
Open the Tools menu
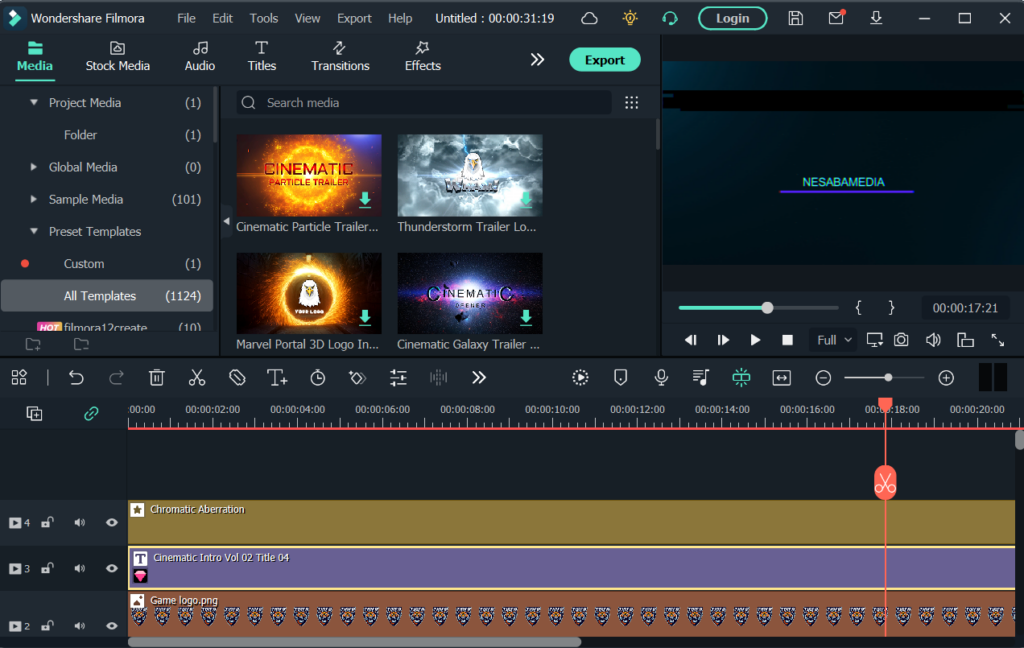(263, 17)
